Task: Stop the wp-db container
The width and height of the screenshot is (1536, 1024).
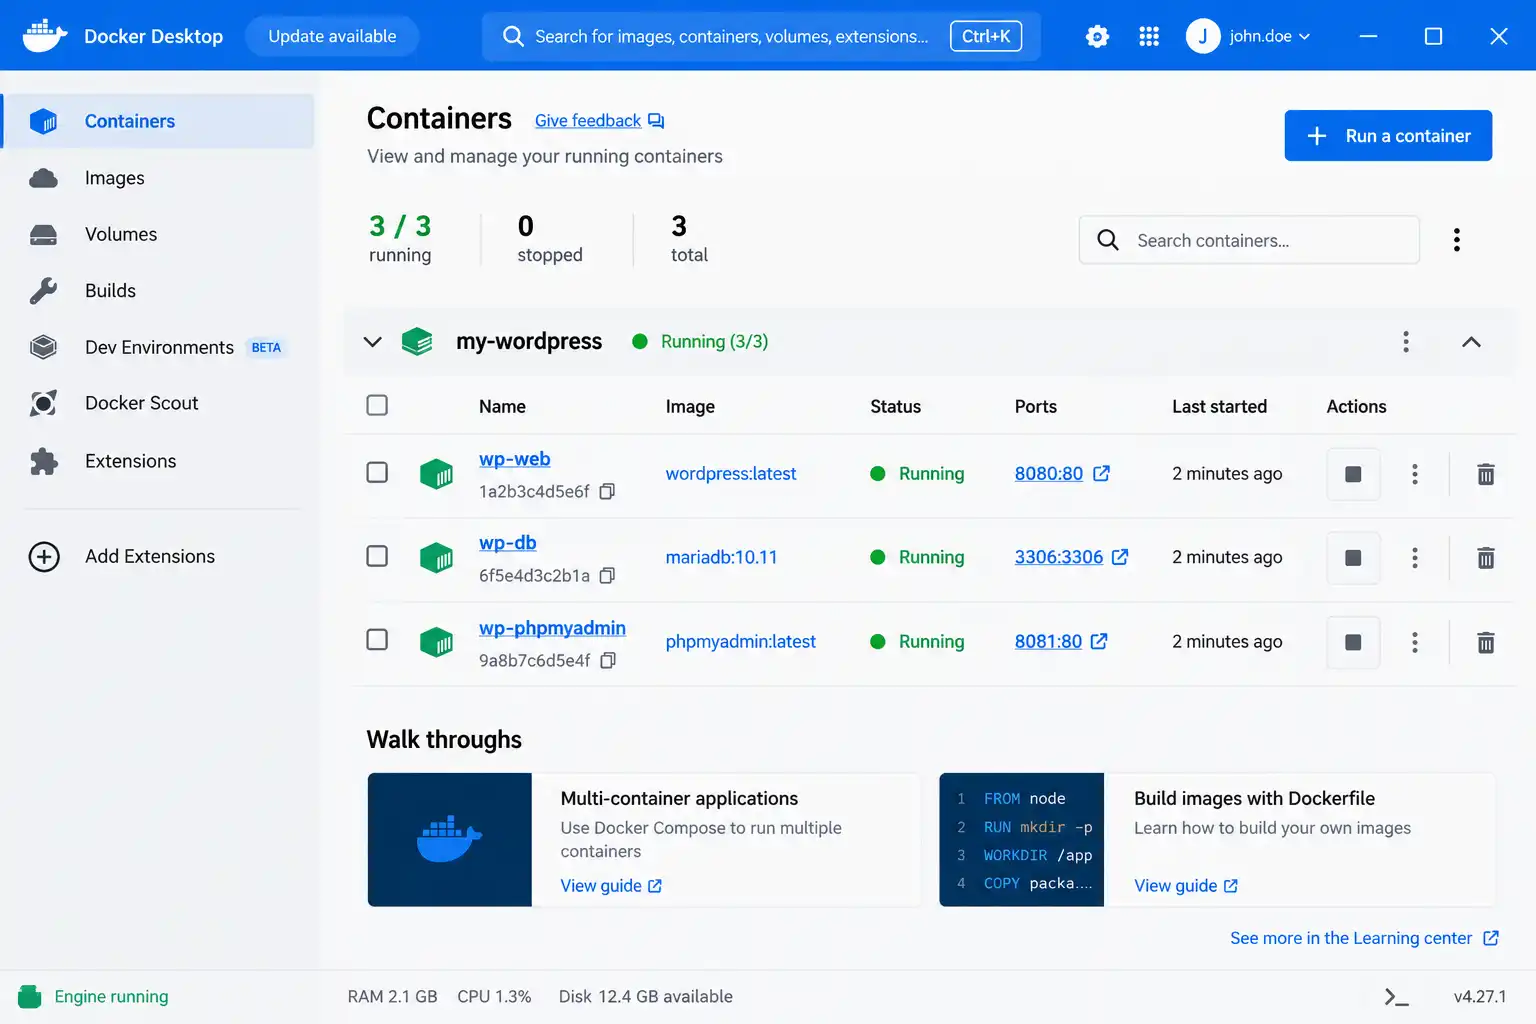Action: pyautogui.click(x=1353, y=558)
